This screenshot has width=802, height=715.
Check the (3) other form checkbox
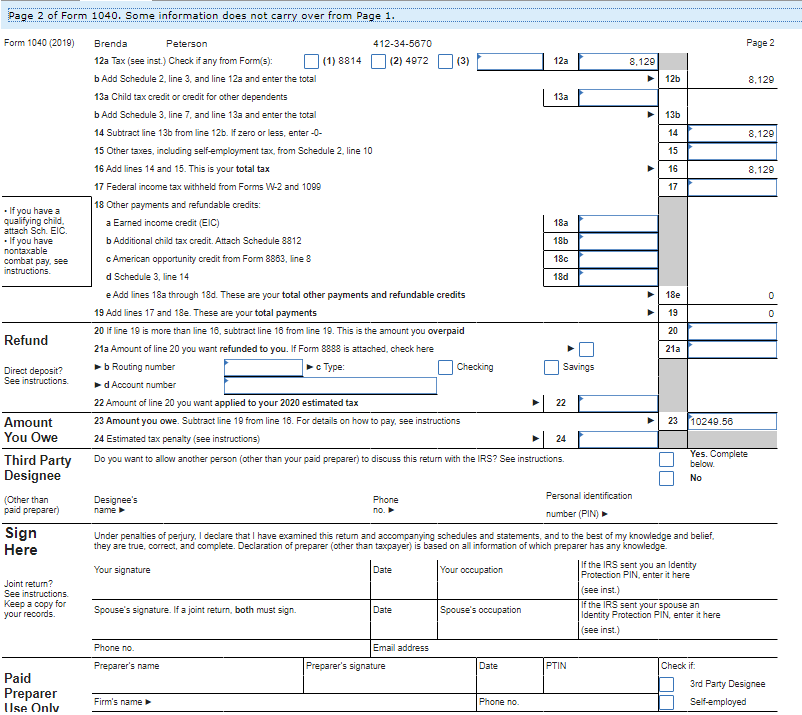445,61
